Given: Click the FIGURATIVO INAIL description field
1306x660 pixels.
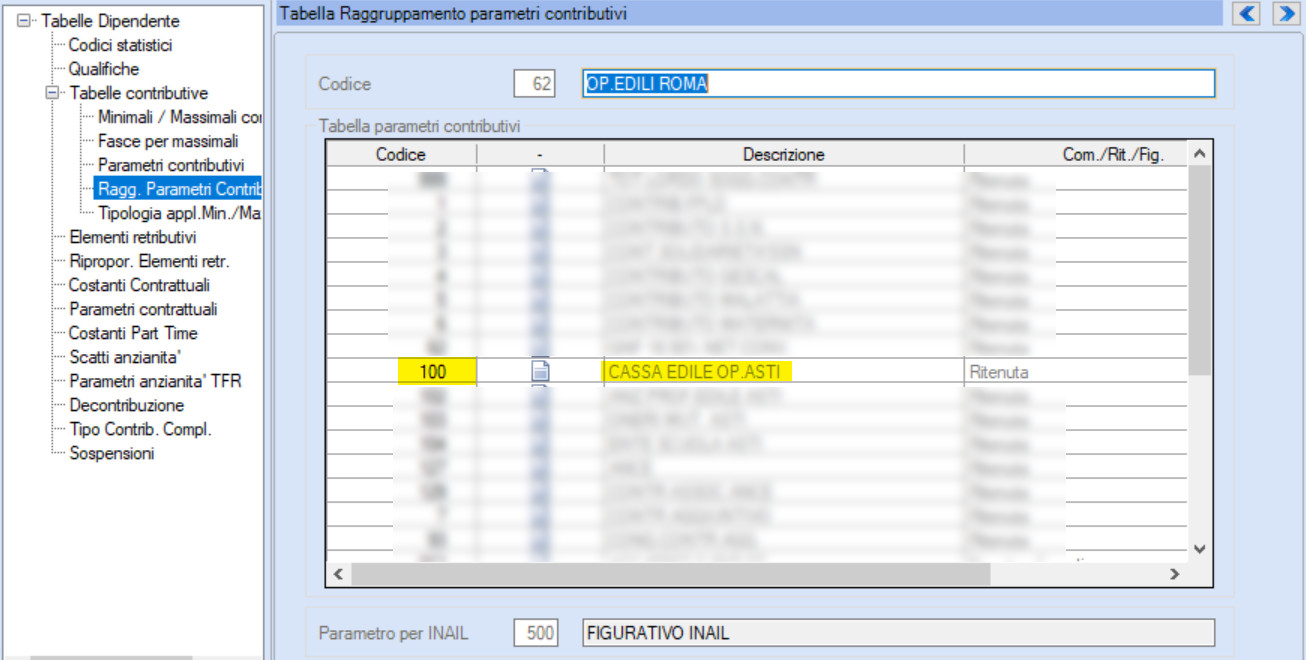Looking at the screenshot, I should coord(899,633).
